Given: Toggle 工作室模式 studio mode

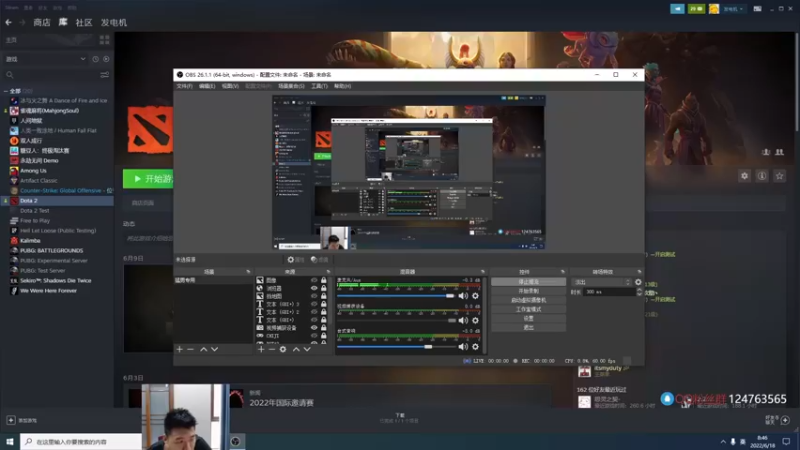Looking at the screenshot, I should 528,309.
